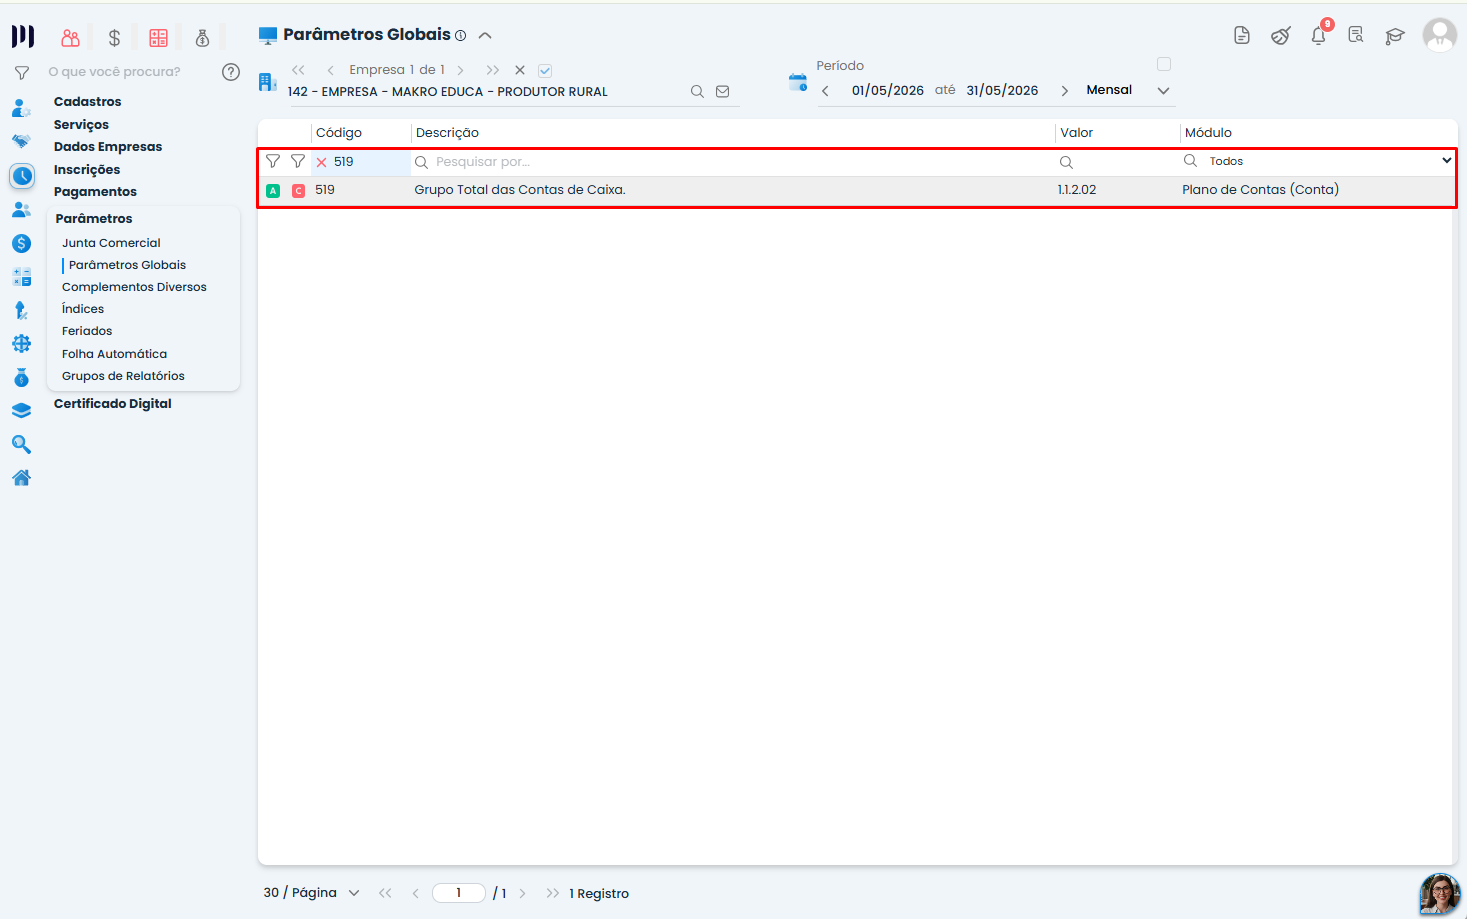Select Junta Comercial menu item
The height and width of the screenshot is (919, 1467).
tap(111, 243)
